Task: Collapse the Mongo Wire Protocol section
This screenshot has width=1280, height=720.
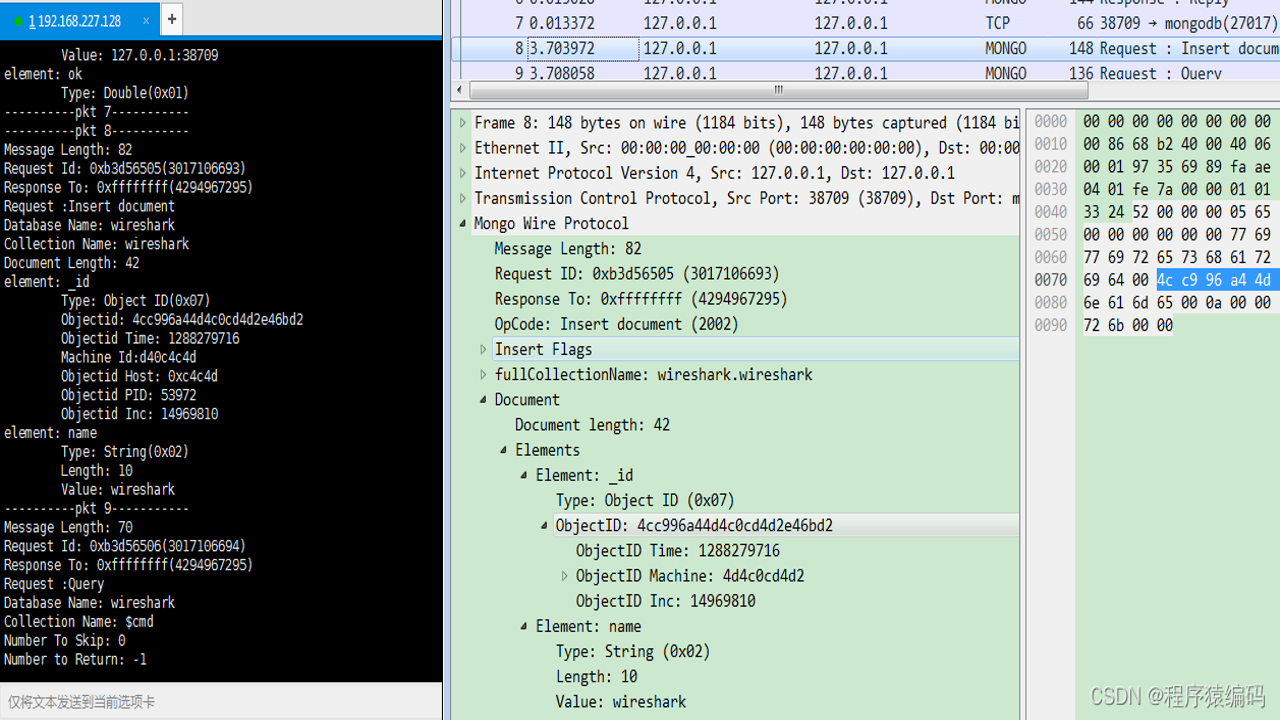Action: click(x=463, y=223)
